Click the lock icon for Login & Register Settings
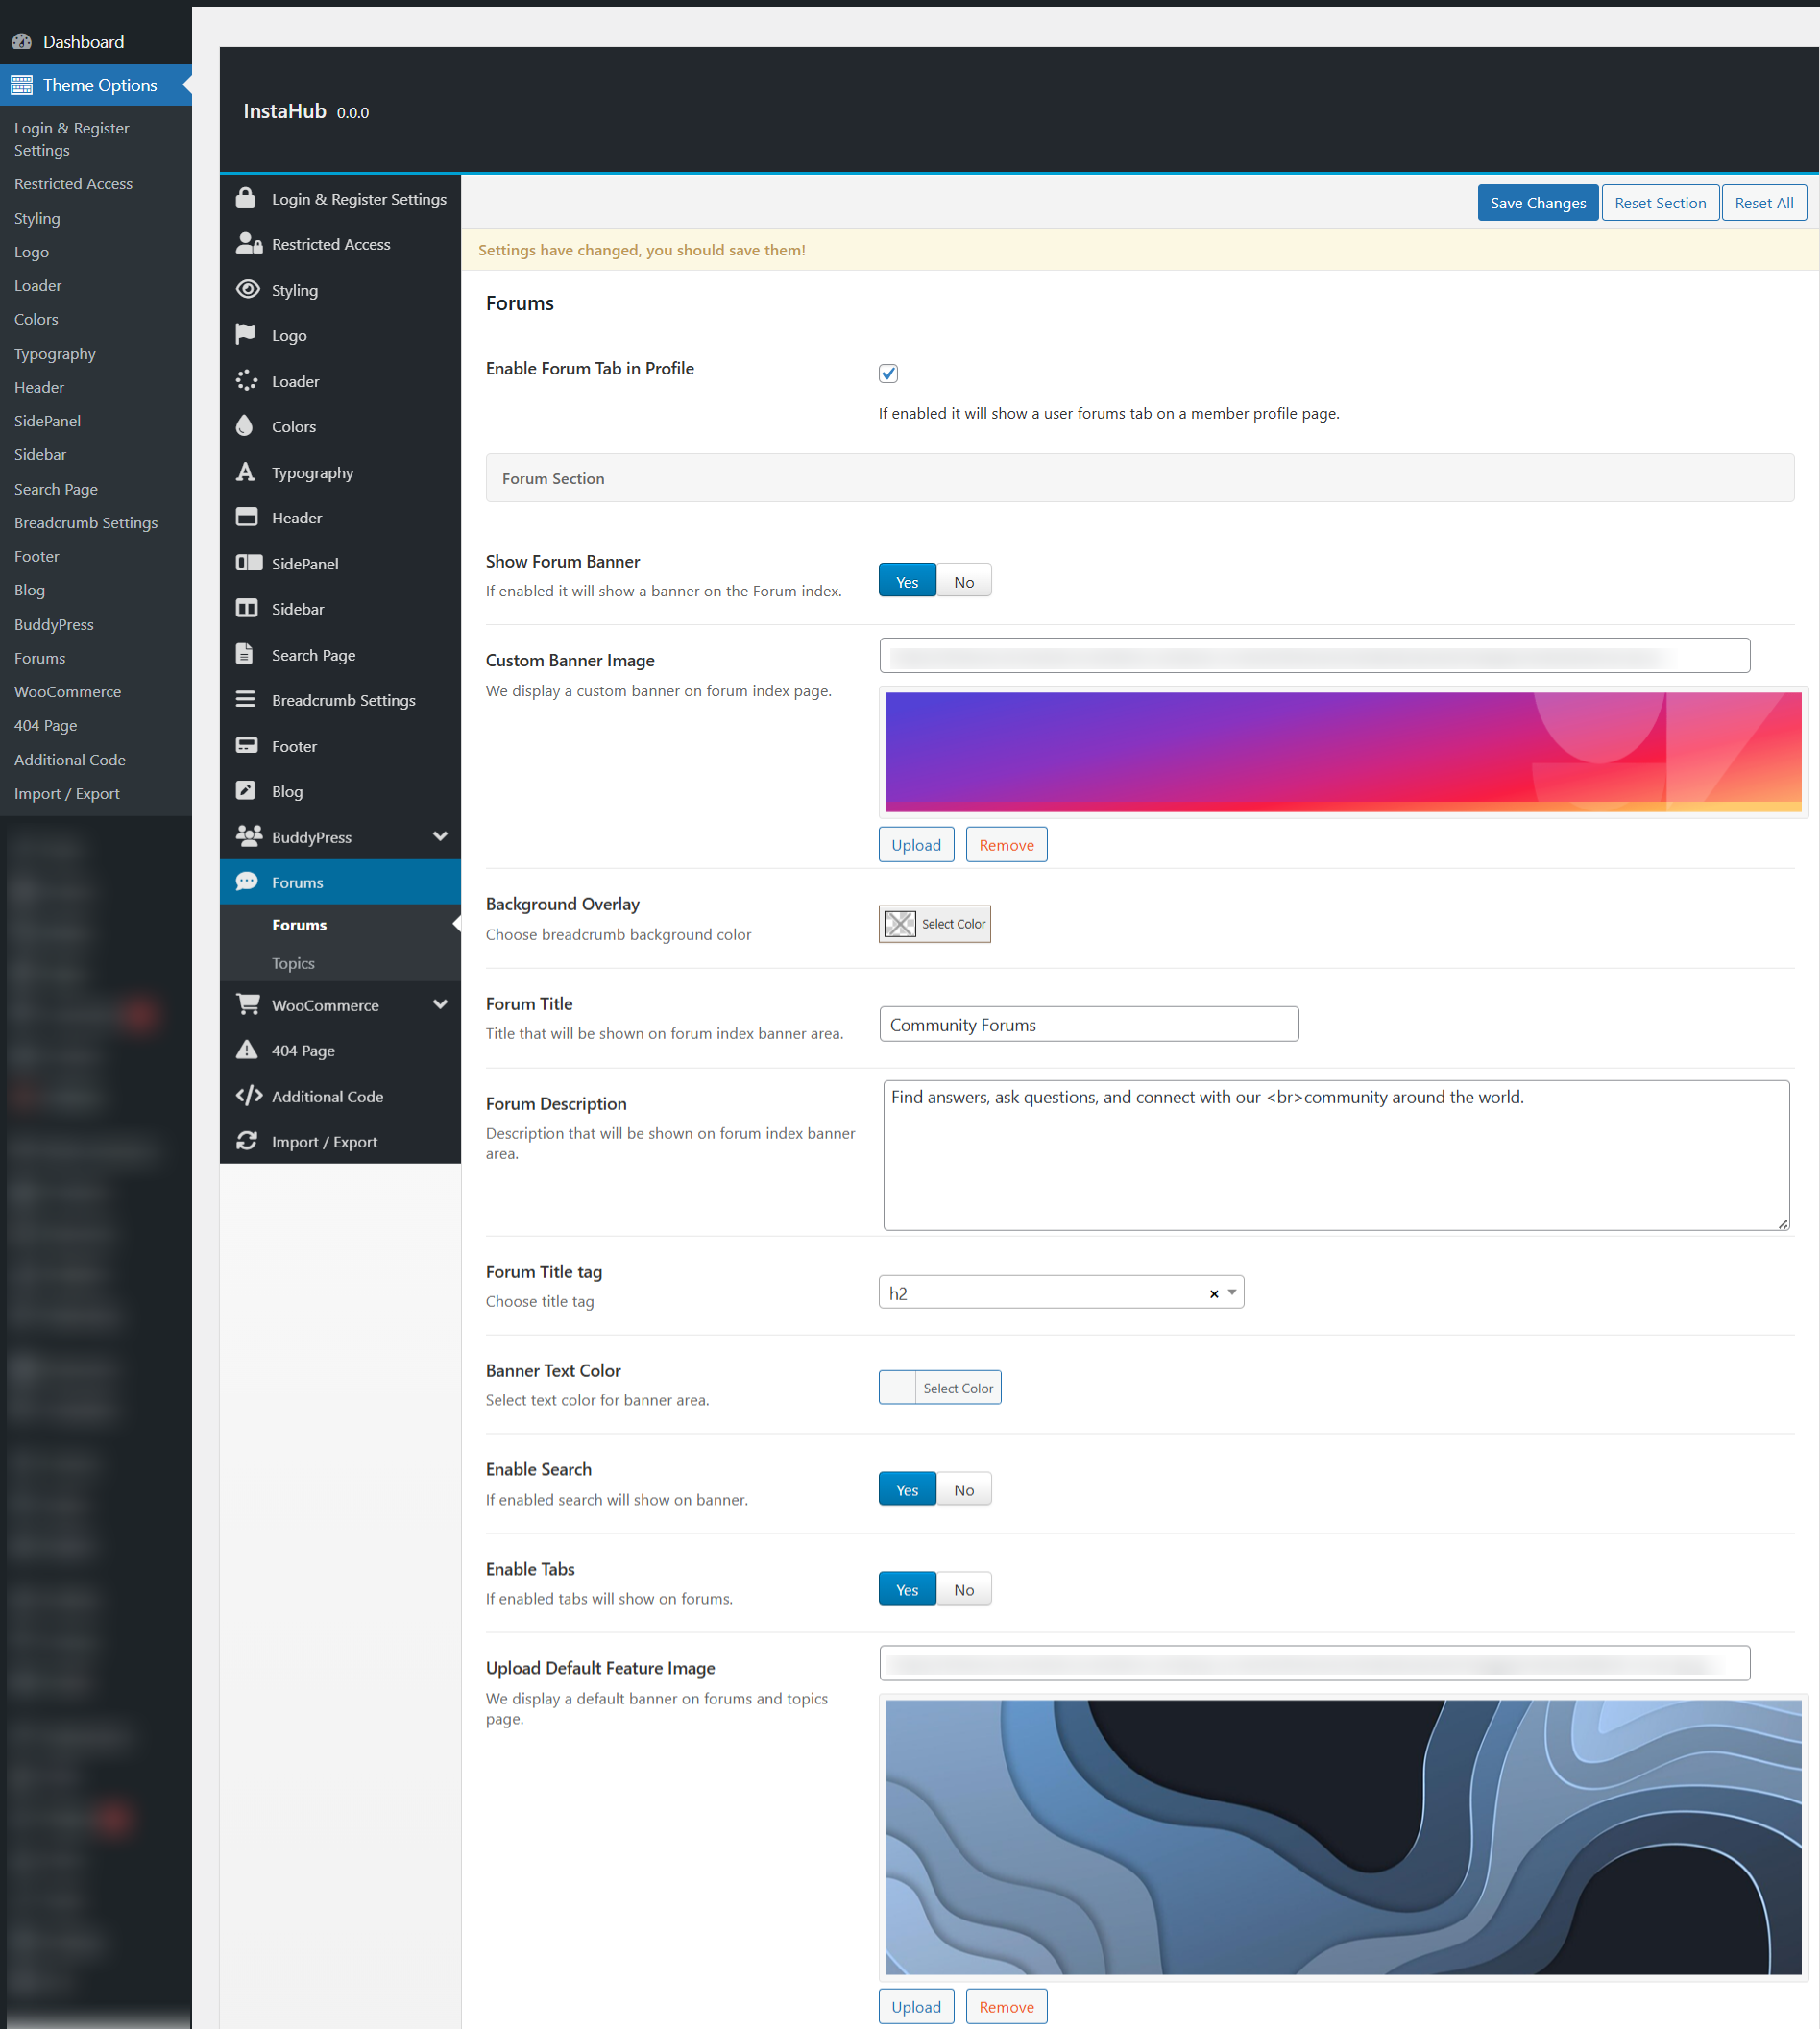The width and height of the screenshot is (1820, 2029). click(245, 198)
